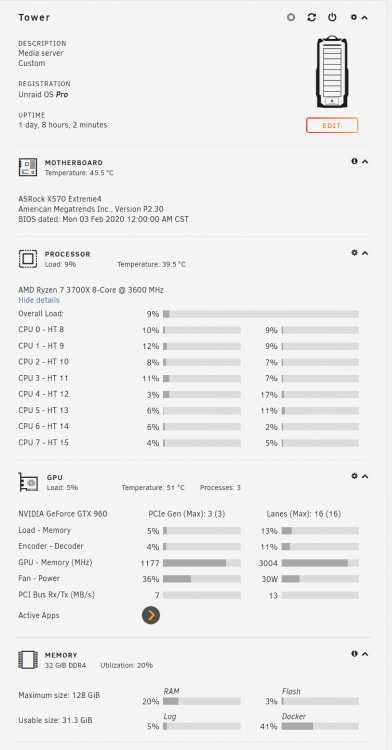Screen dimensions: 392x750
Task: Click the power shutdown icon
Action: click(332, 17)
